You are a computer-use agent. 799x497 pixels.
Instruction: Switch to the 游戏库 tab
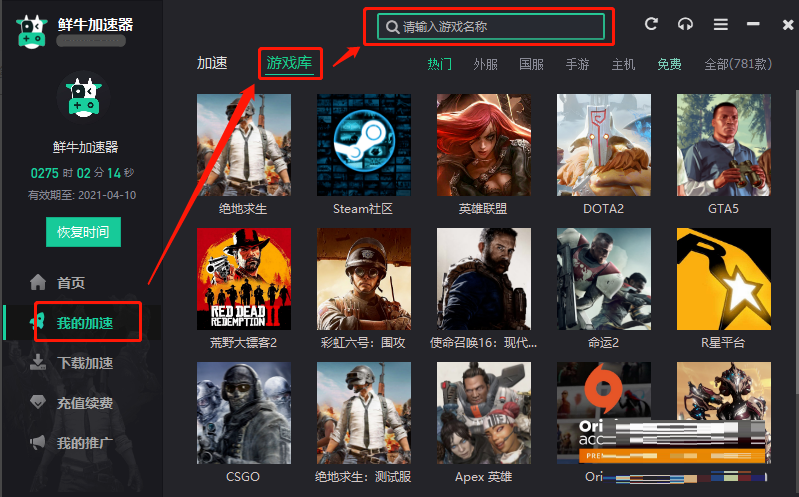(289, 63)
